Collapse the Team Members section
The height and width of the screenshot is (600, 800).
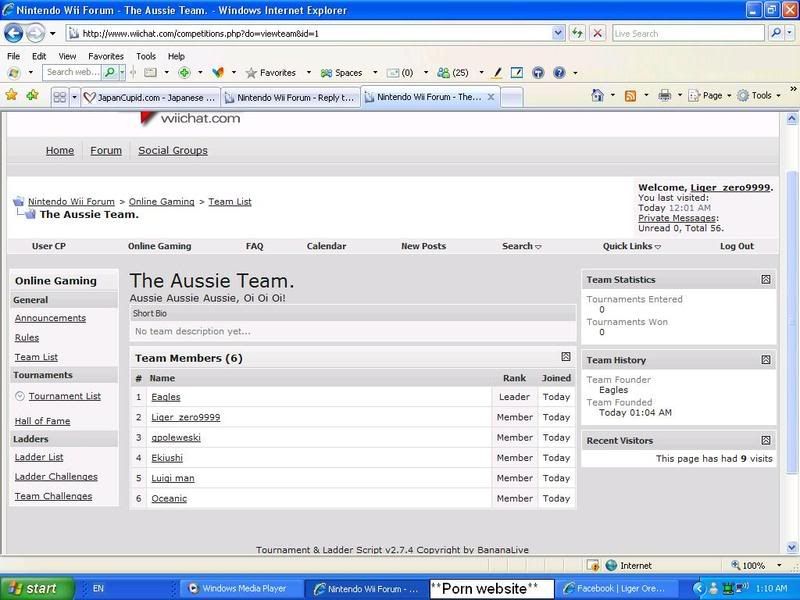click(x=566, y=357)
